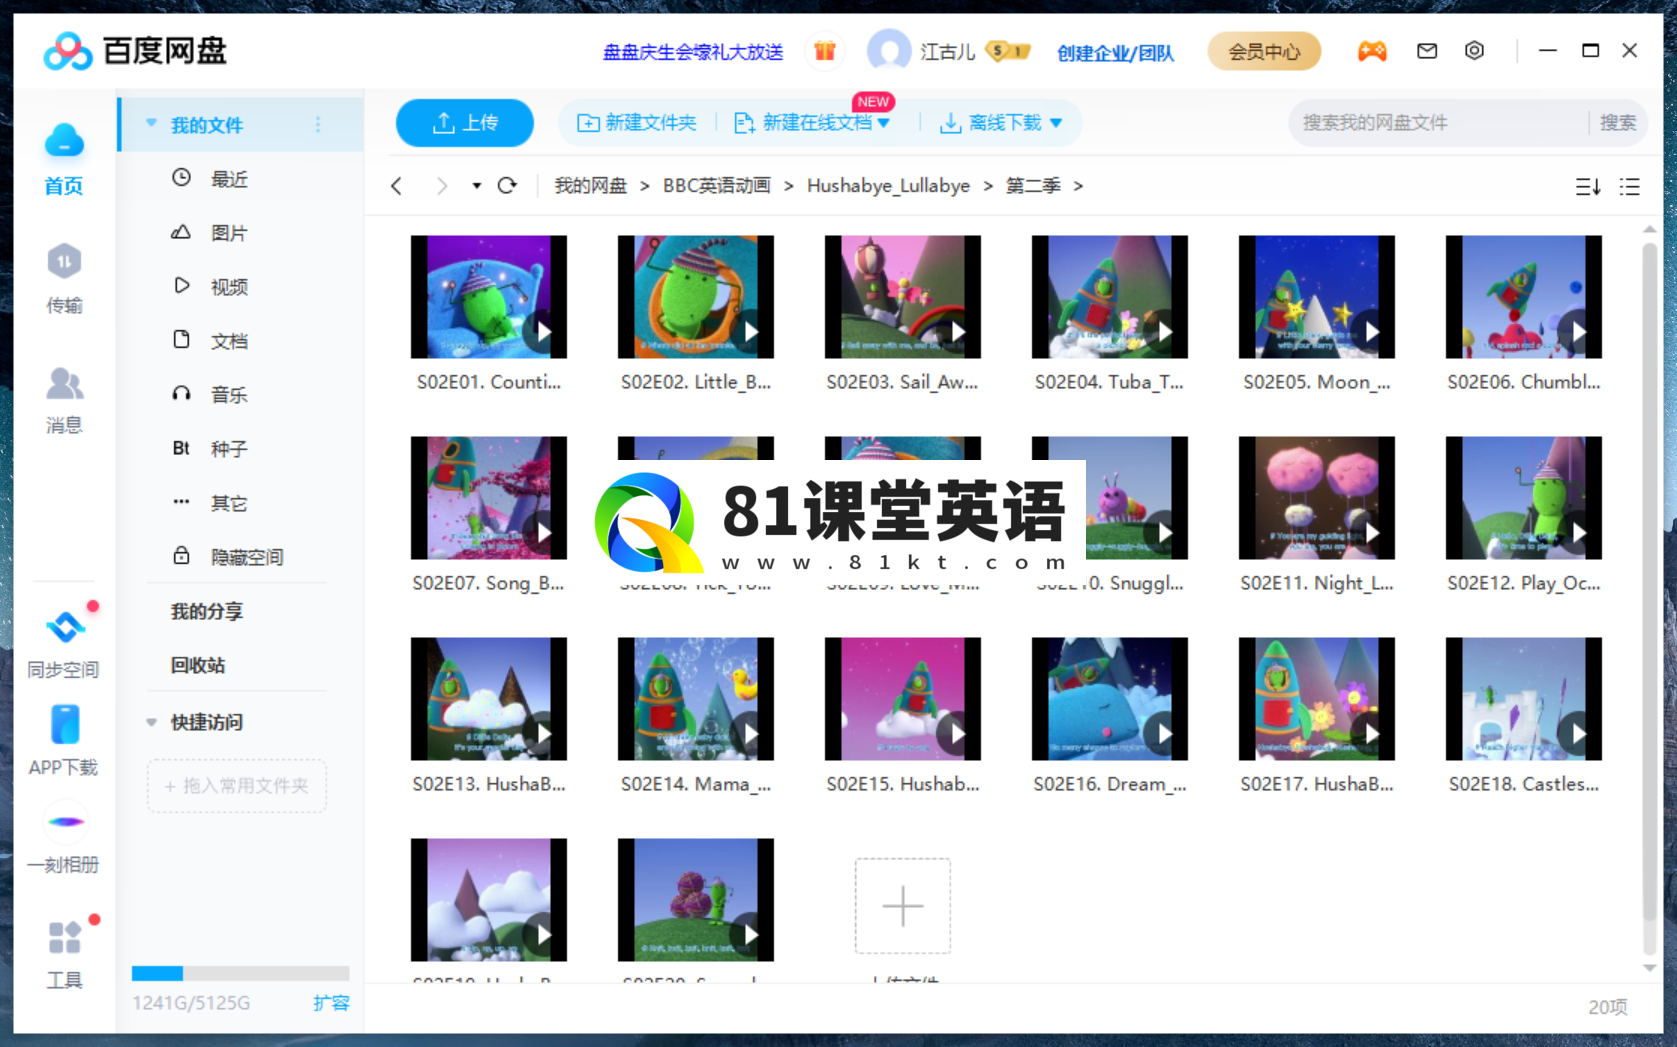The image size is (1677, 1047).
Task: Click BBC英语动画 in the breadcrumb
Action: 717,186
